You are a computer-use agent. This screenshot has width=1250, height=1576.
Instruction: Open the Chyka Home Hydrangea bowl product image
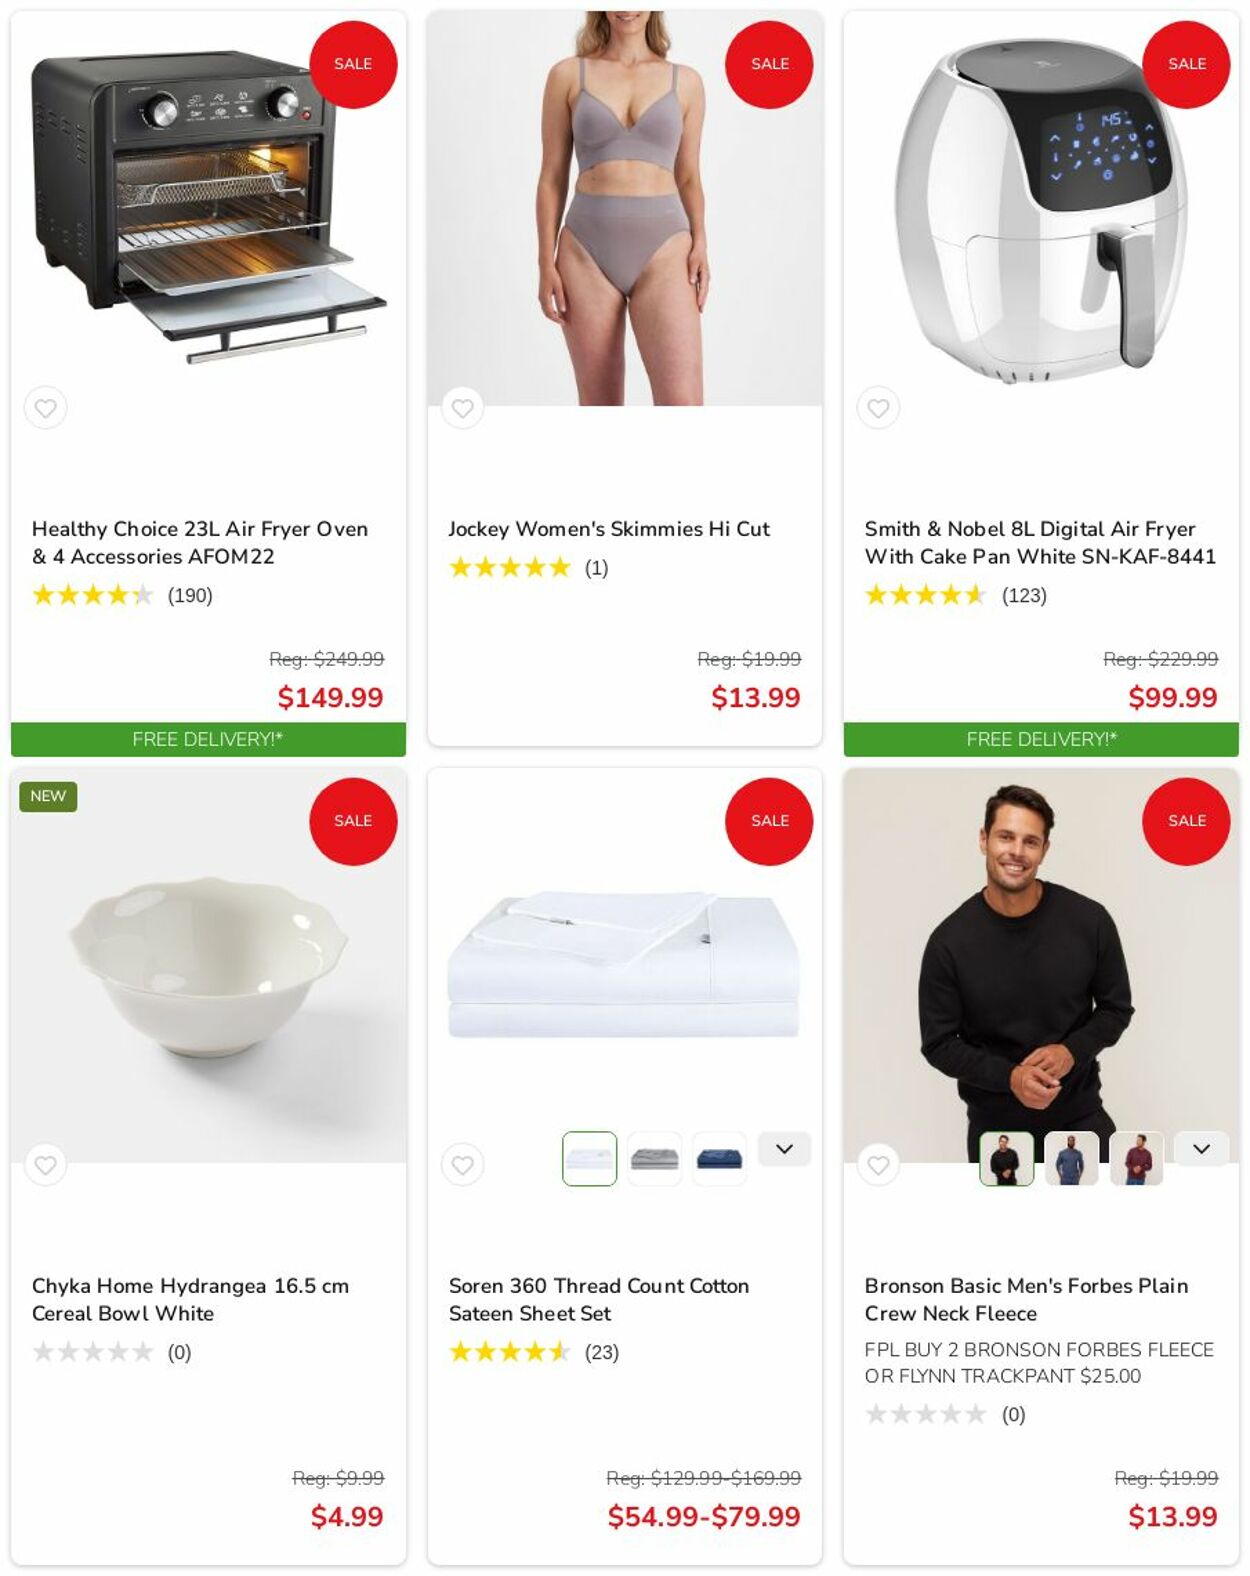tap(208, 965)
